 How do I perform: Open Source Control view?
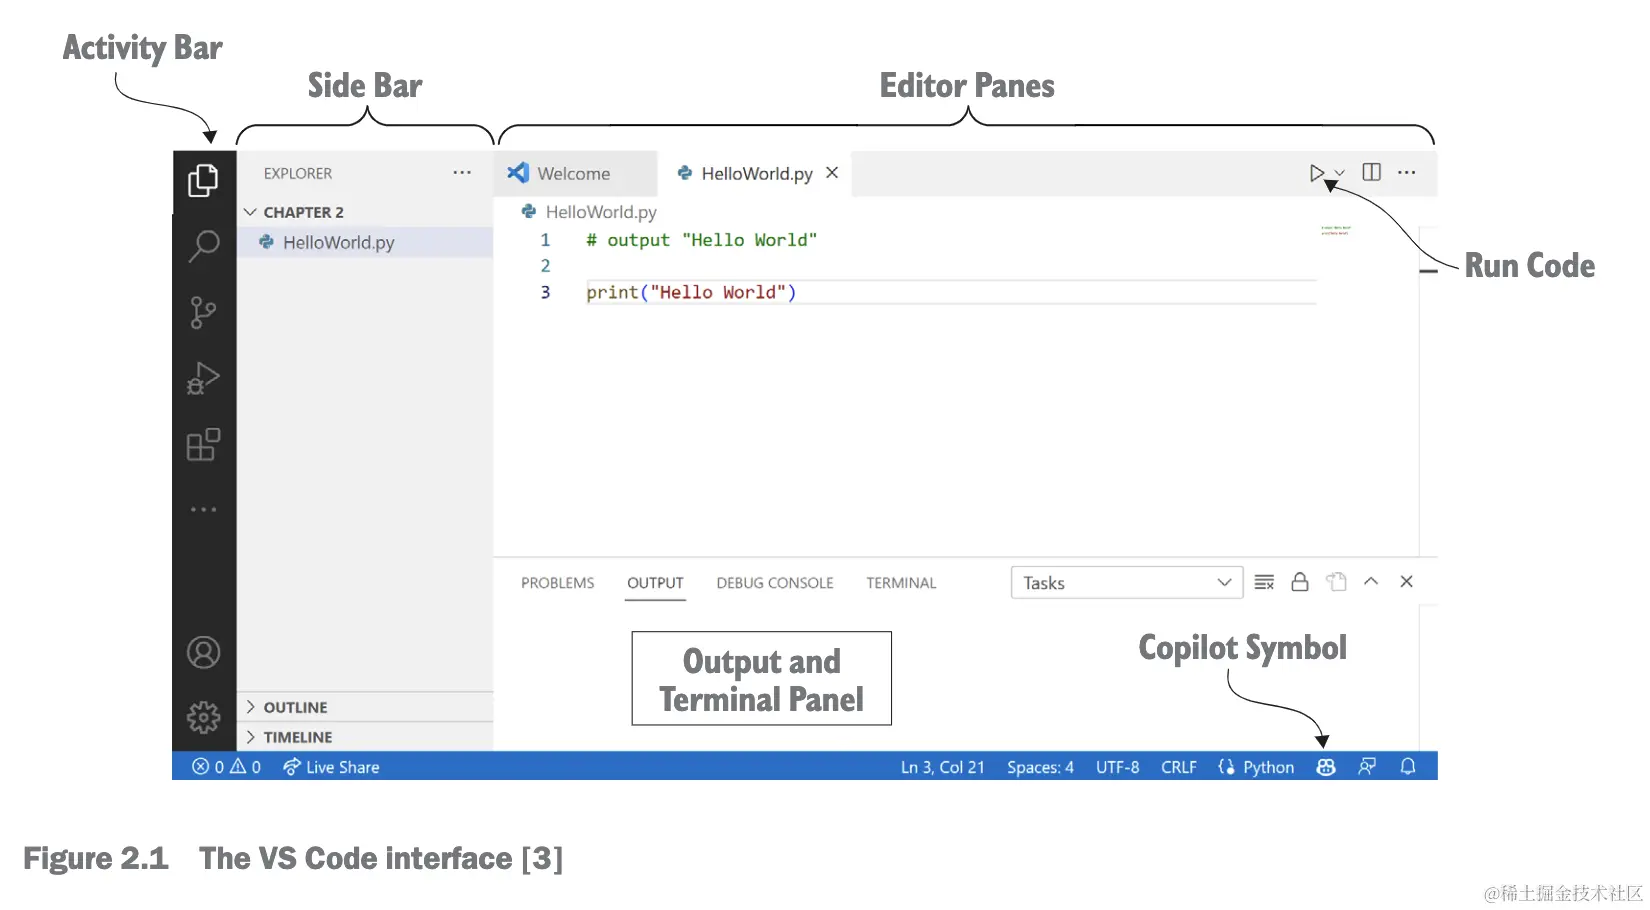coord(203,312)
